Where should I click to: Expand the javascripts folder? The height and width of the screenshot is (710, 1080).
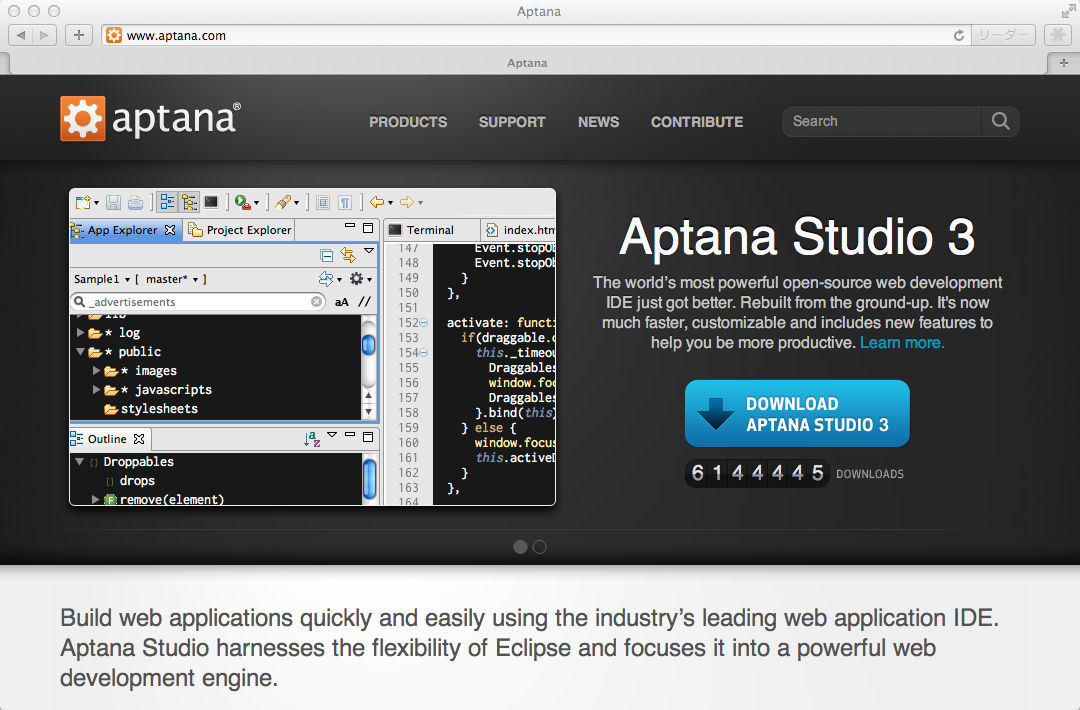96,390
